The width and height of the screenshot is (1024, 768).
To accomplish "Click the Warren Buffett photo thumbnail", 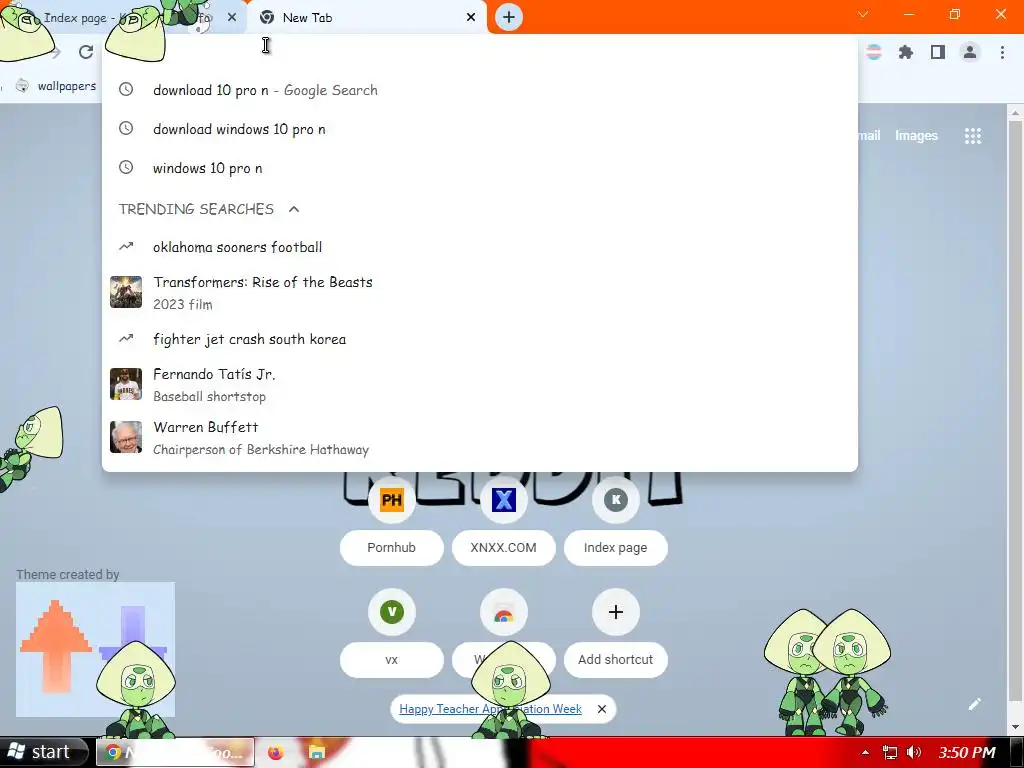I will pos(126,437).
